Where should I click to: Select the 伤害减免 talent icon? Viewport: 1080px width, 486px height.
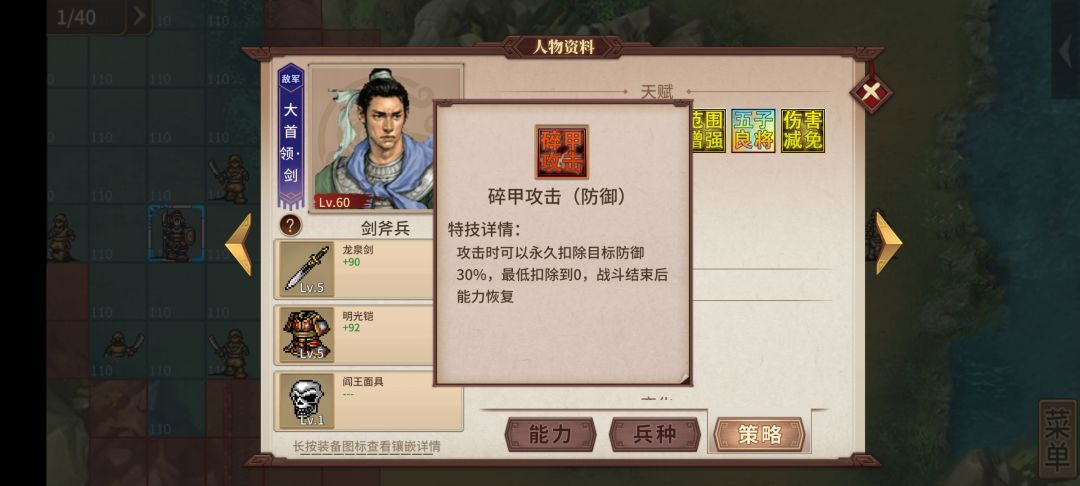(x=802, y=131)
